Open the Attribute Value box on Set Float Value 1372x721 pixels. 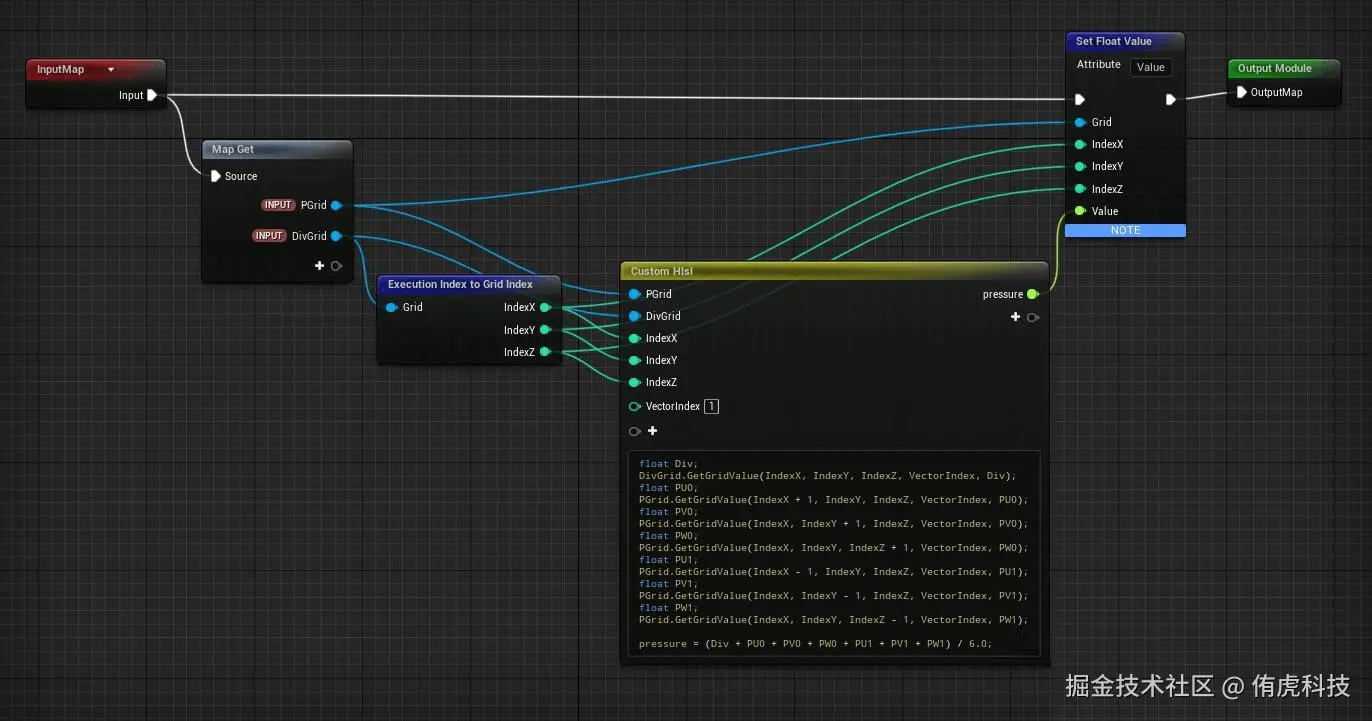[x=1150, y=67]
